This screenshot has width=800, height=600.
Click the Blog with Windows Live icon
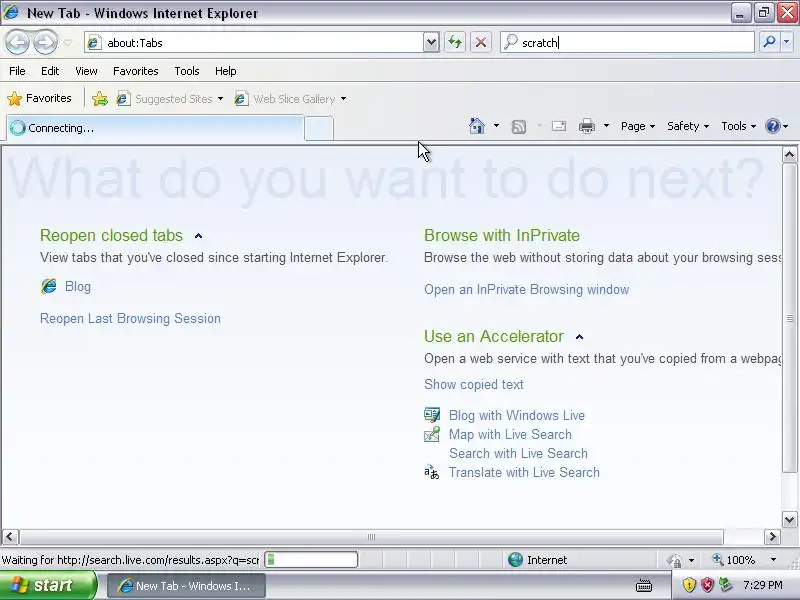pos(432,415)
